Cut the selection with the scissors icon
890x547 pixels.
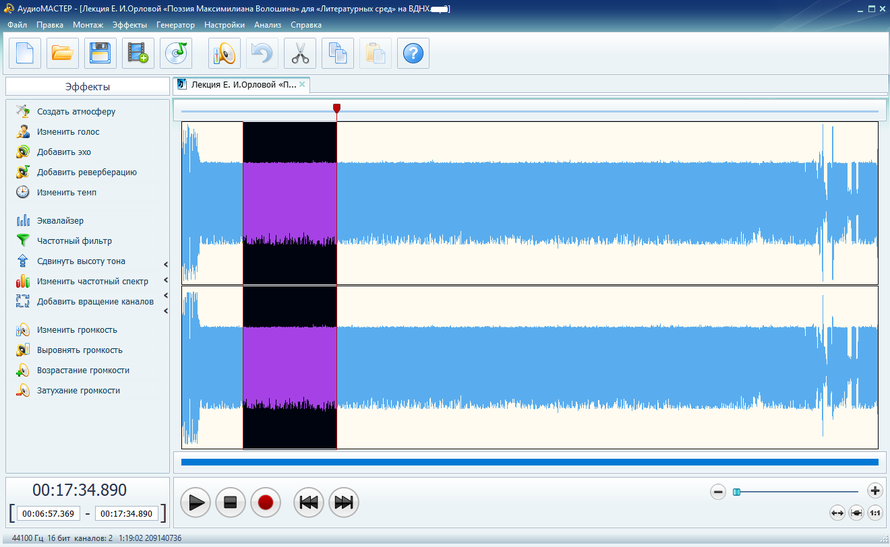click(x=300, y=53)
